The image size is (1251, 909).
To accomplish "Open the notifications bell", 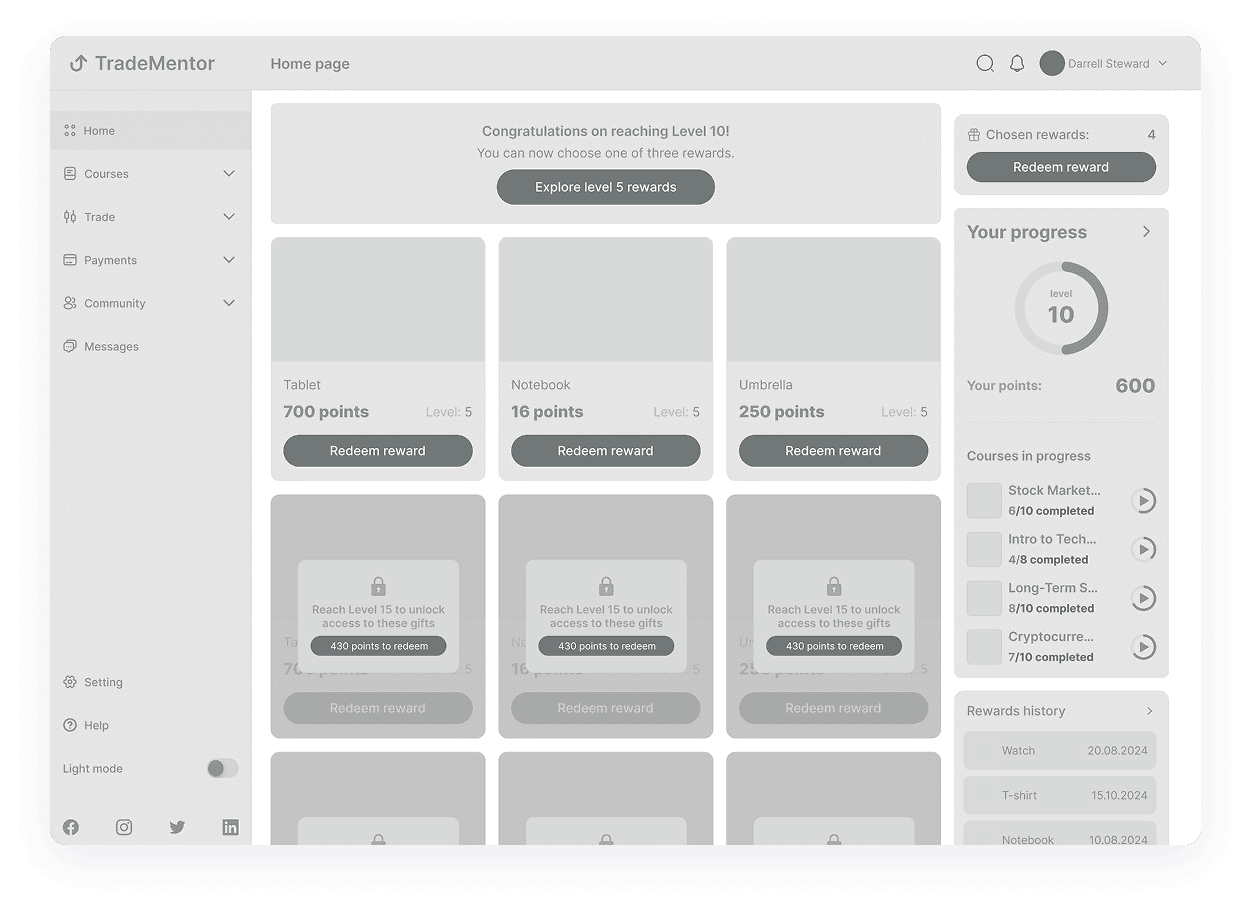I will (1017, 63).
